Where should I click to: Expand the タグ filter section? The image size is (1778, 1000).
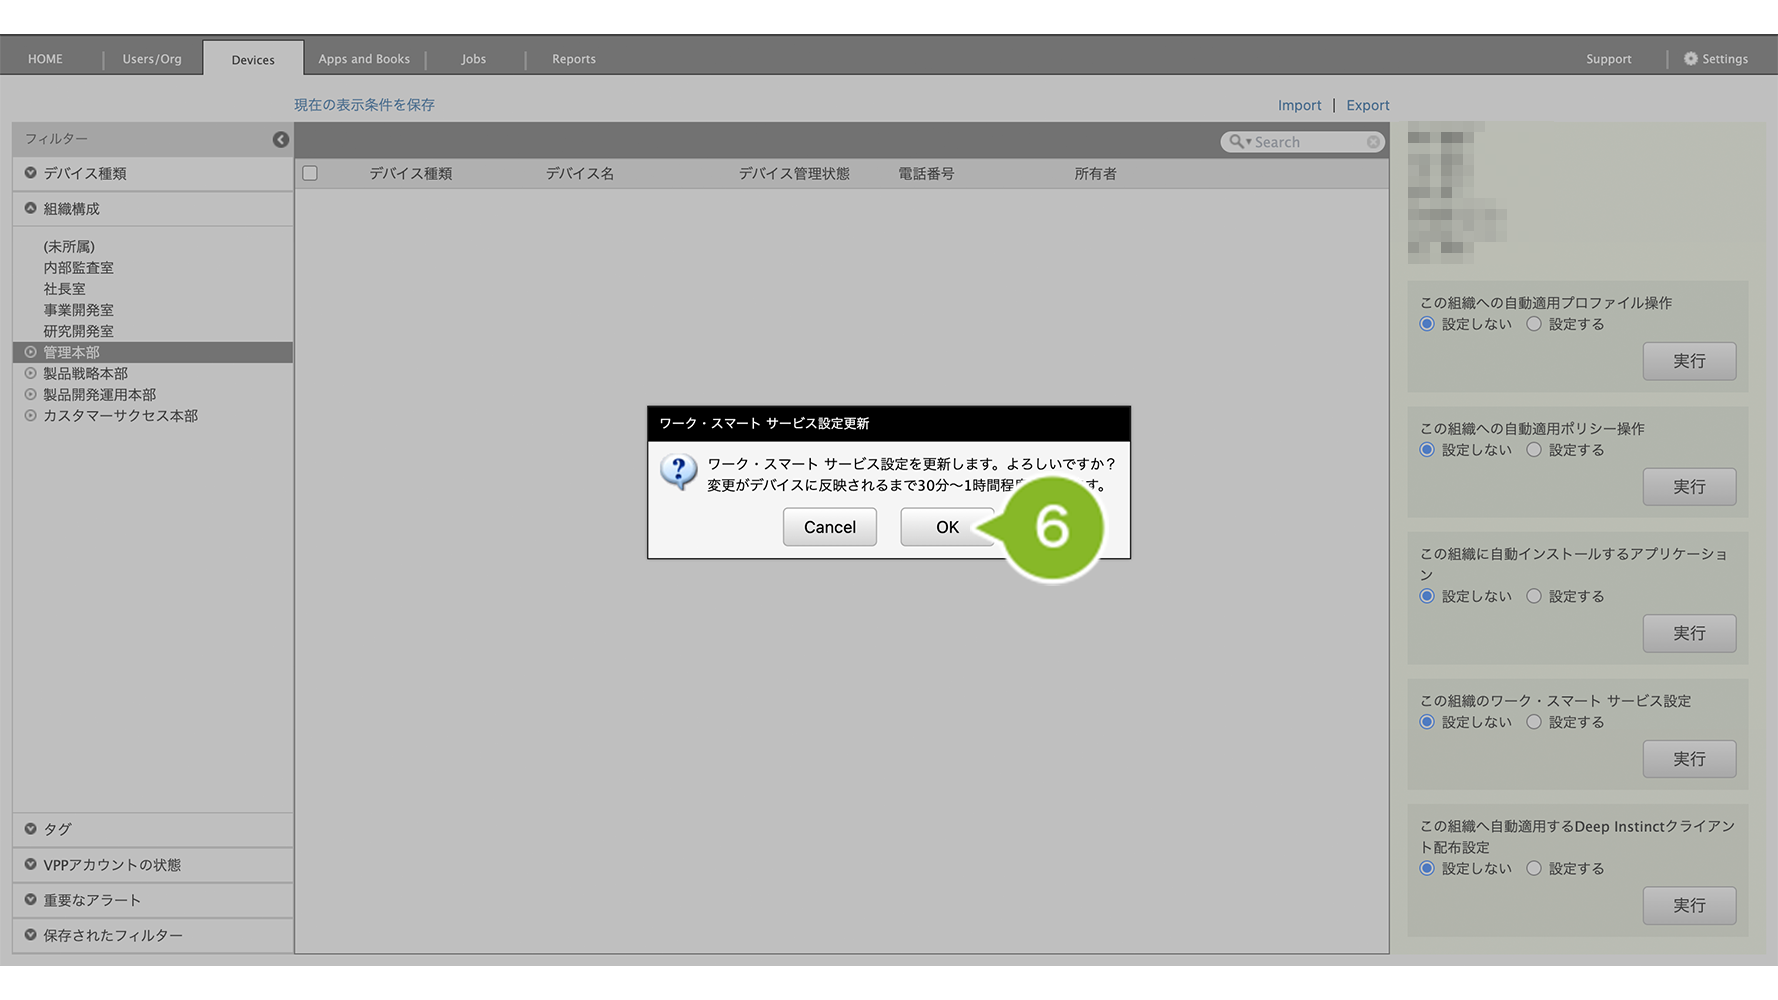[31, 829]
